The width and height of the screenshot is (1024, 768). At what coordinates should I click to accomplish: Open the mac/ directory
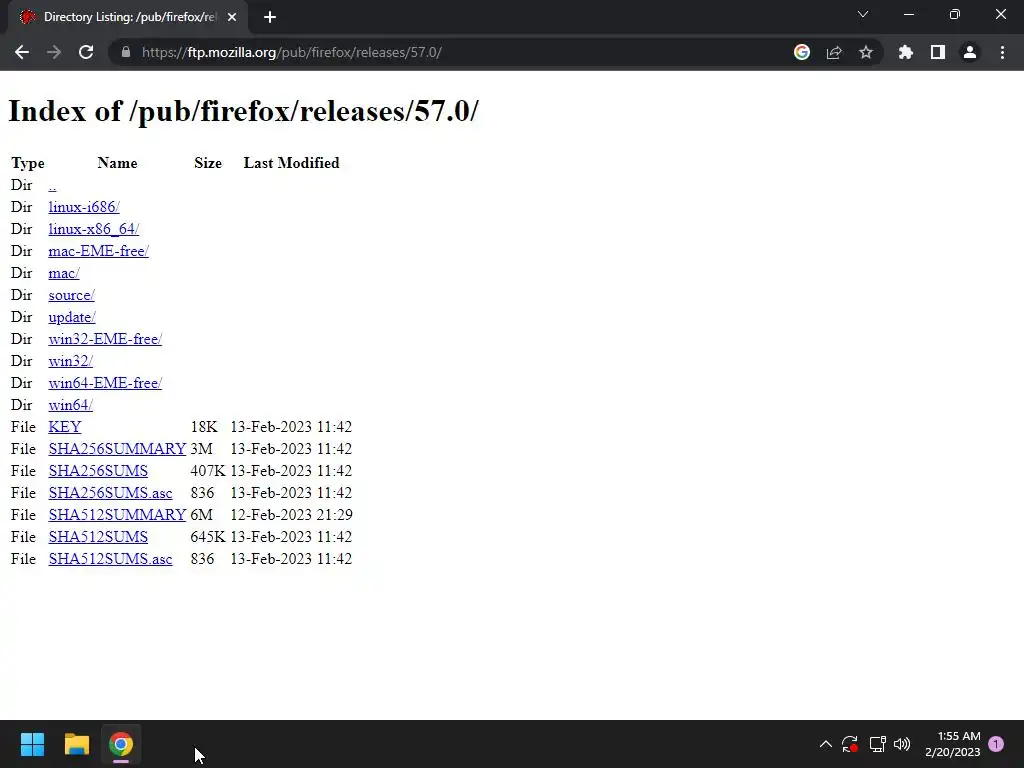click(x=64, y=273)
